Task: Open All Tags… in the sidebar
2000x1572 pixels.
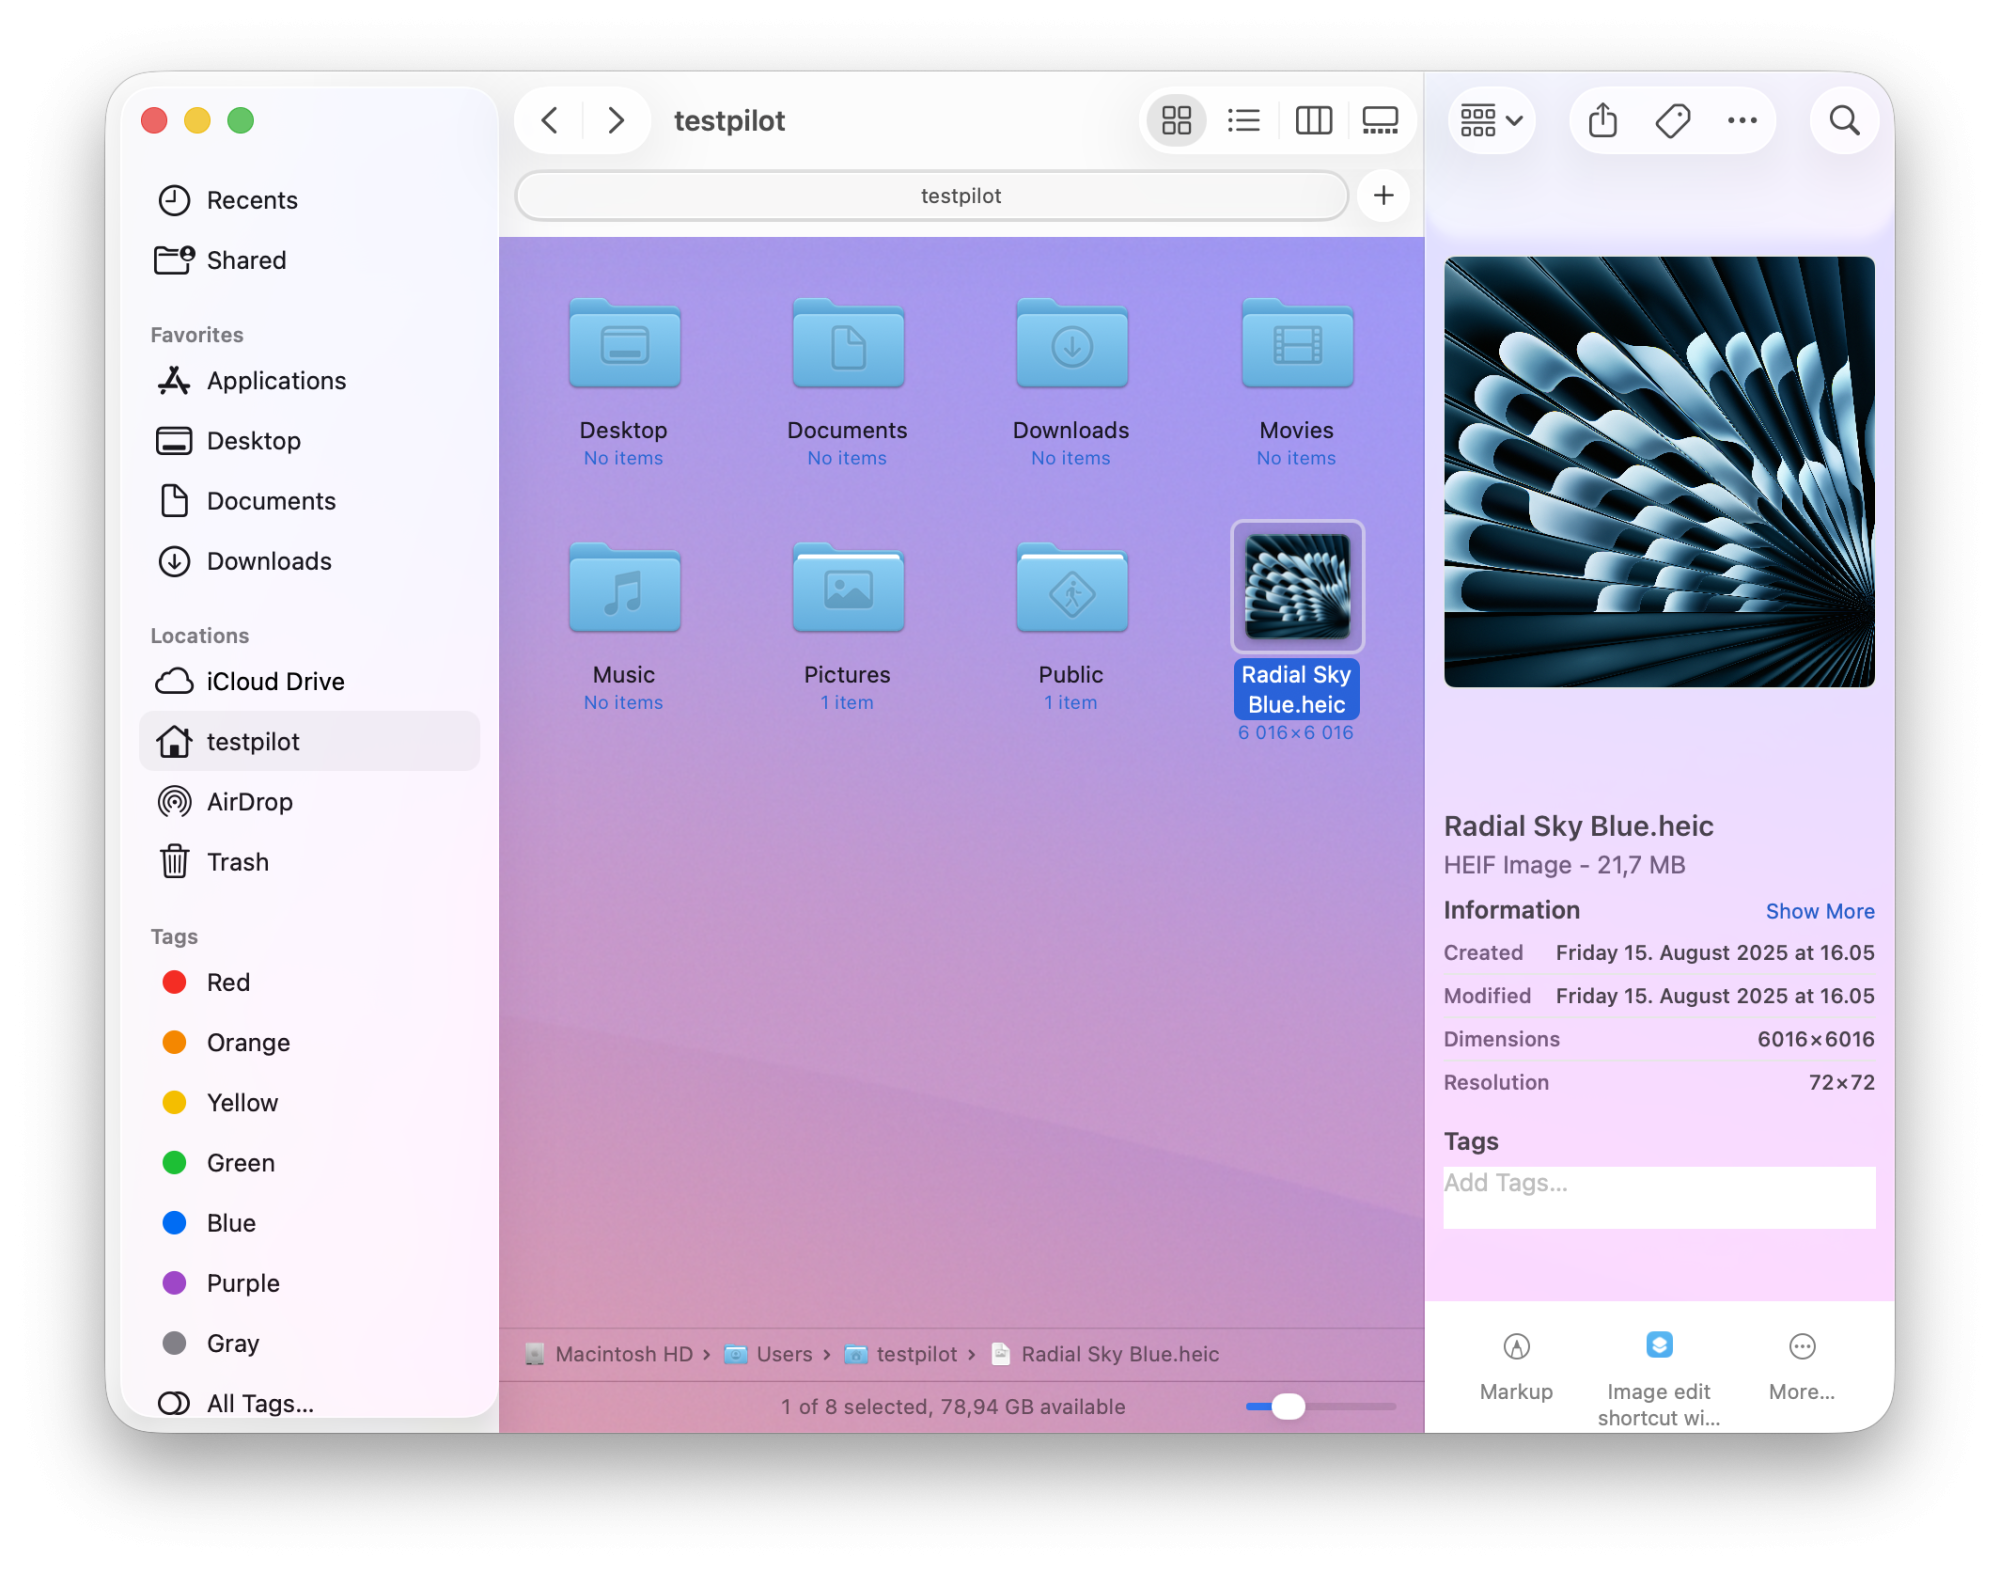Action: (259, 1404)
